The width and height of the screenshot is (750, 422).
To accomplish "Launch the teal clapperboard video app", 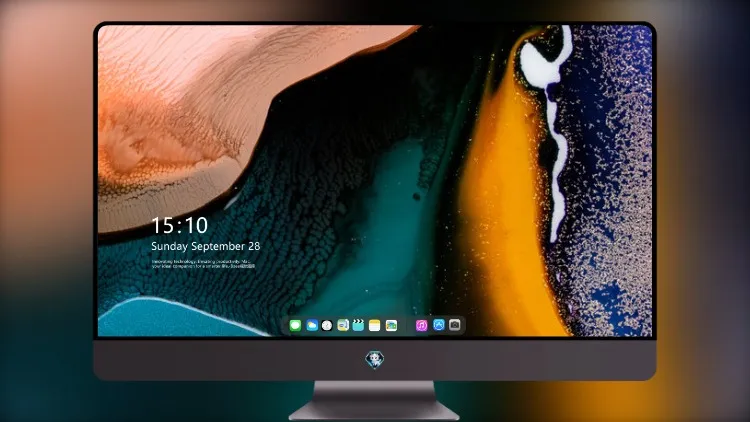I will coord(358,325).
